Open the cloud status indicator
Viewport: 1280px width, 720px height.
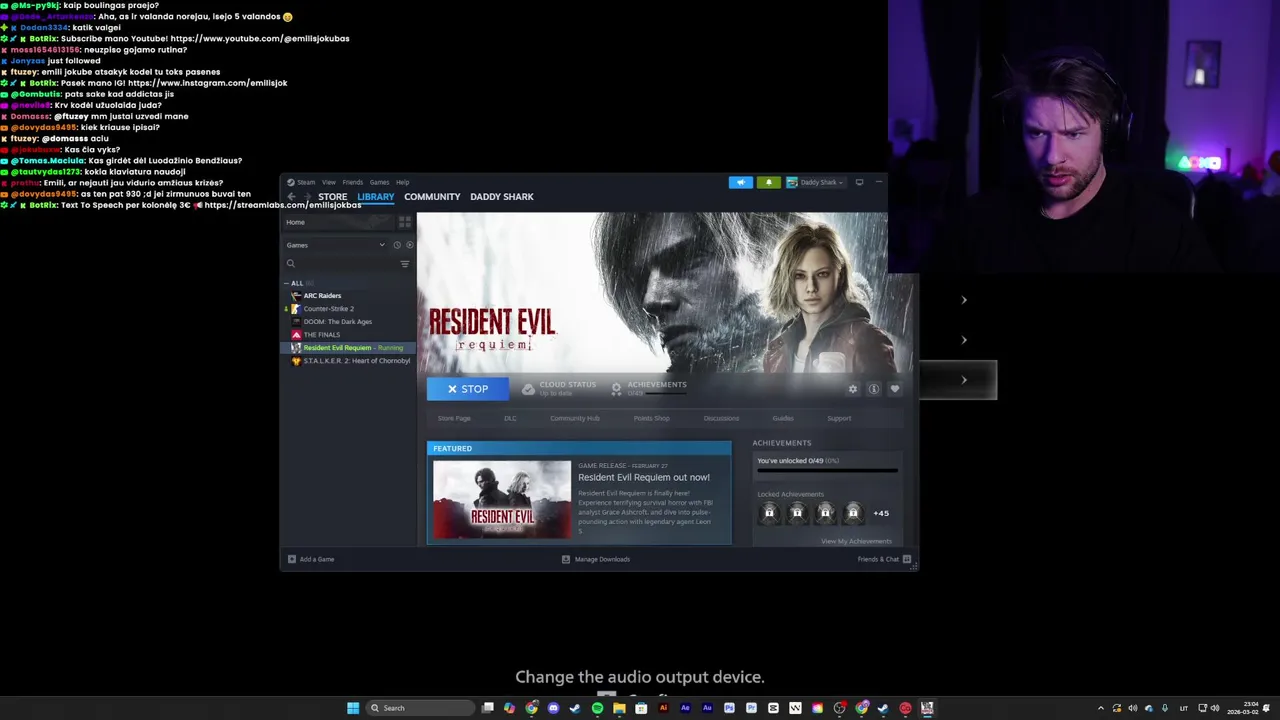(x=559, y=388)
